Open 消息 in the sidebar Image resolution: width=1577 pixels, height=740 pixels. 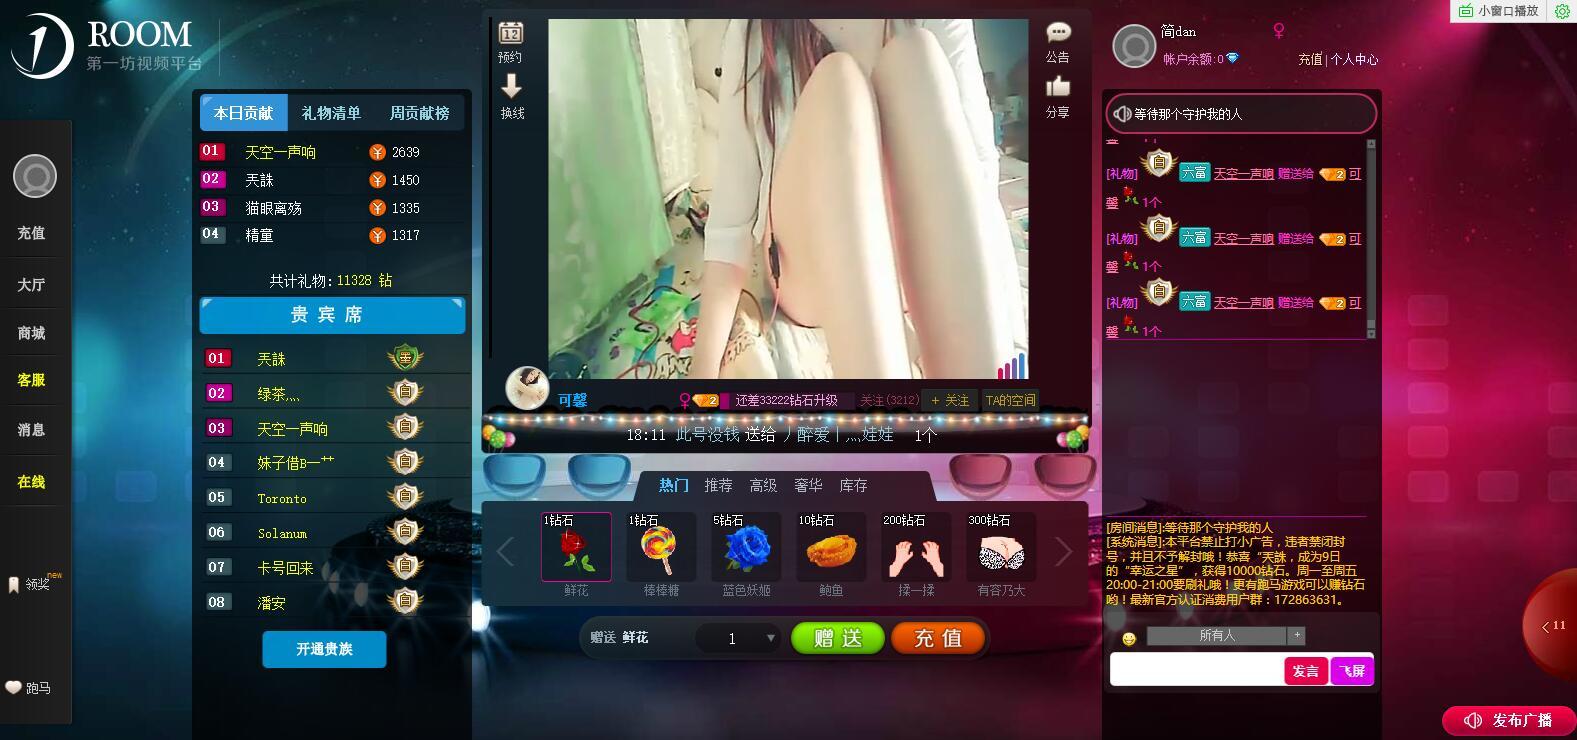click(x=31, y=430)
